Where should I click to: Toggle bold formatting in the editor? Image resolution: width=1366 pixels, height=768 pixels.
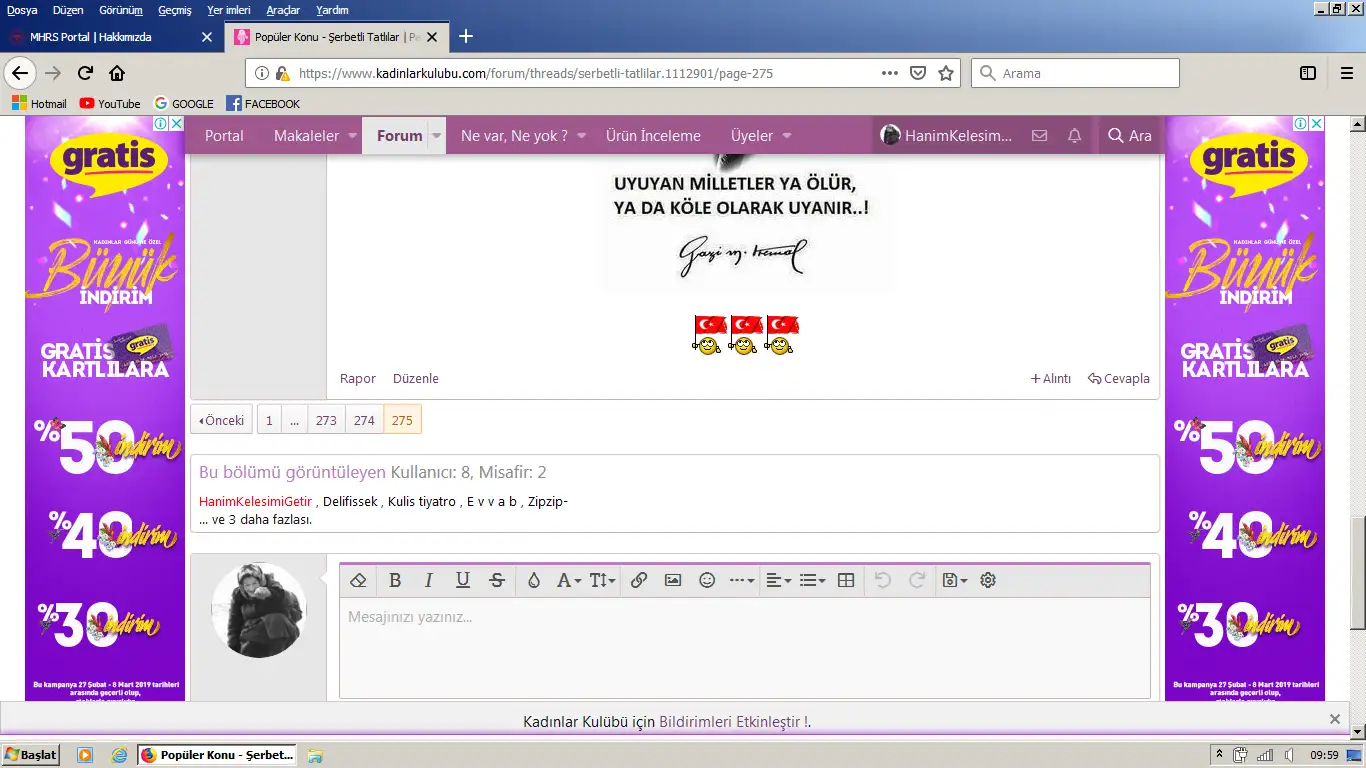(395, 580)
